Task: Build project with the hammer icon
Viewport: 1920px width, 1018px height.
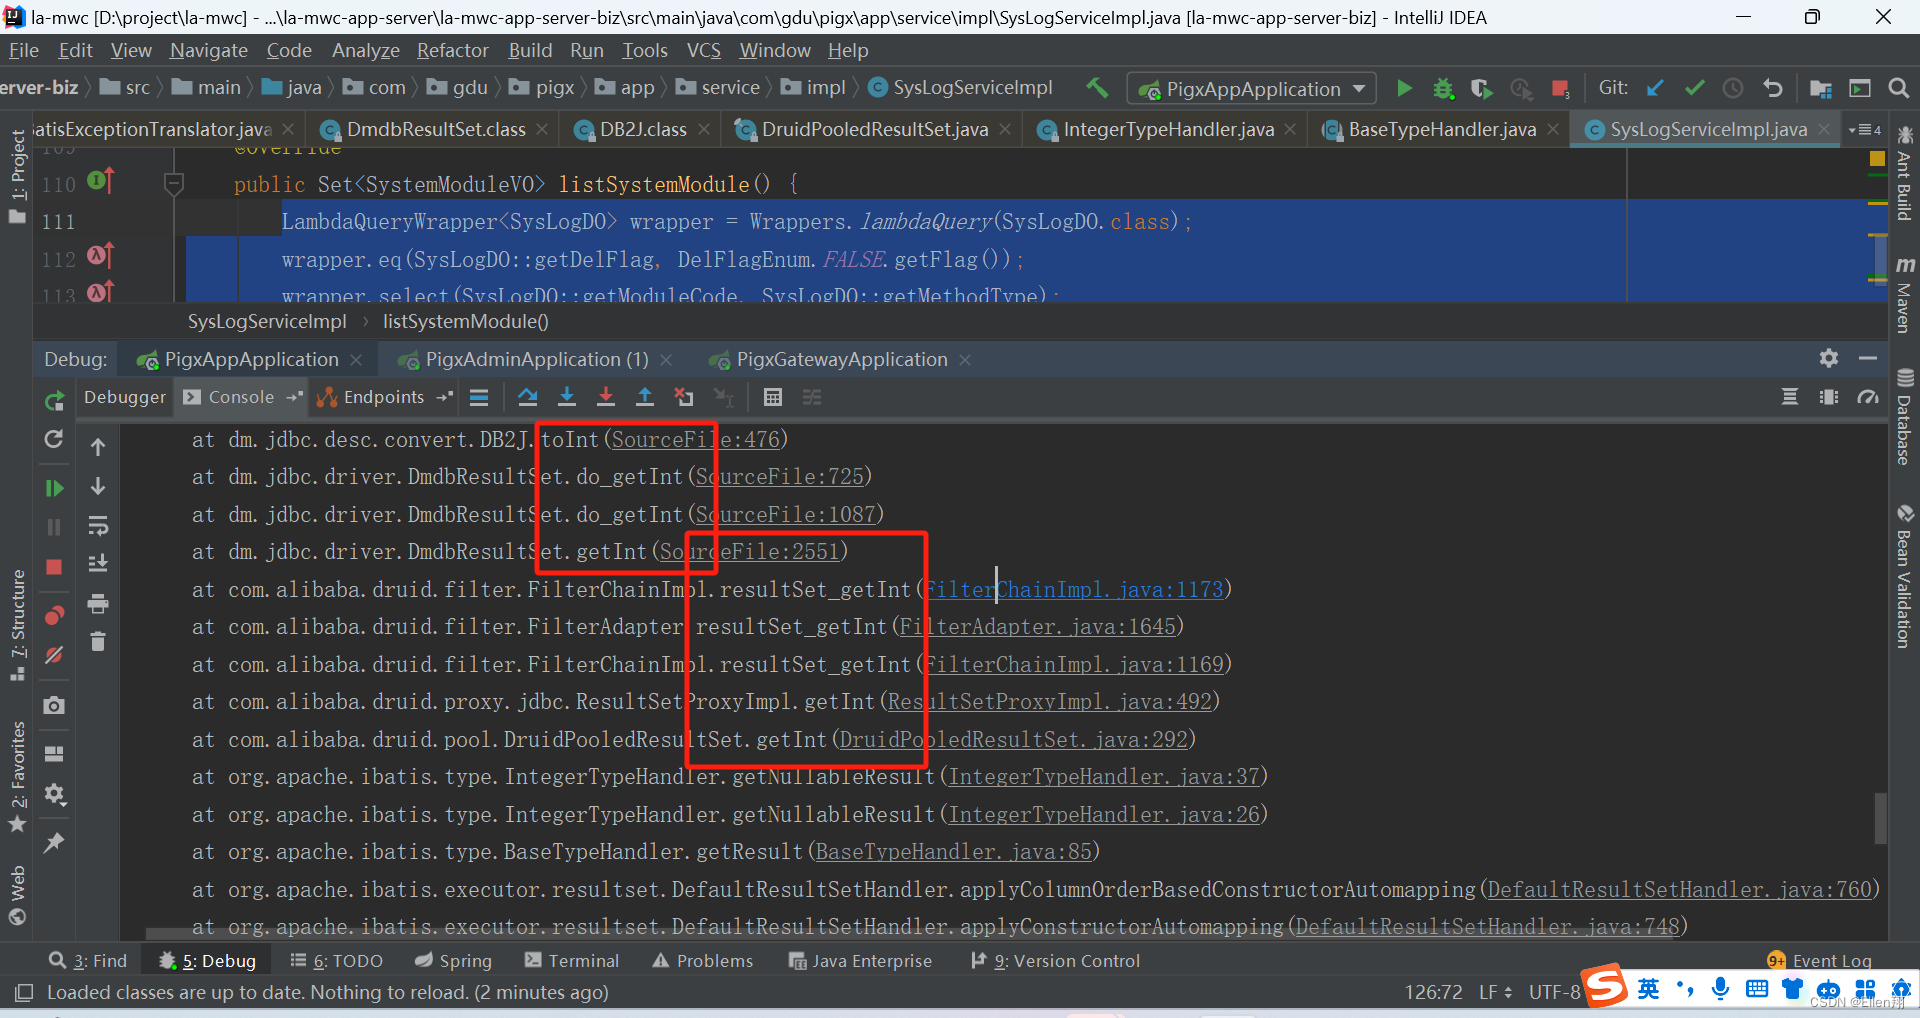Action: (1097, 88)
